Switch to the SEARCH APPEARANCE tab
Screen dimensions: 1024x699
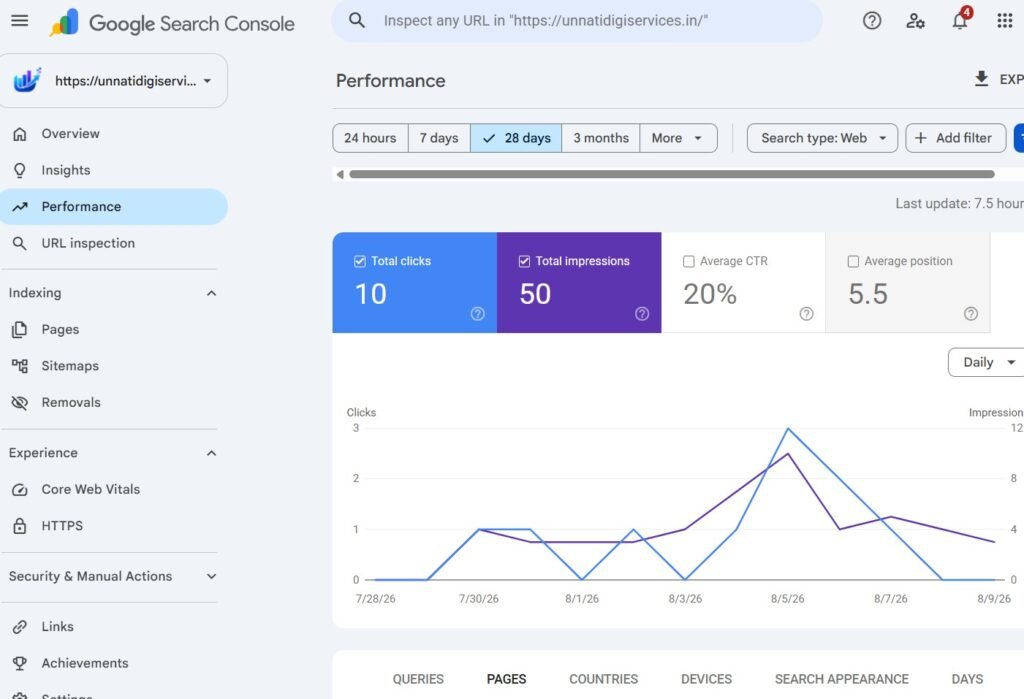tap(842, 679)
